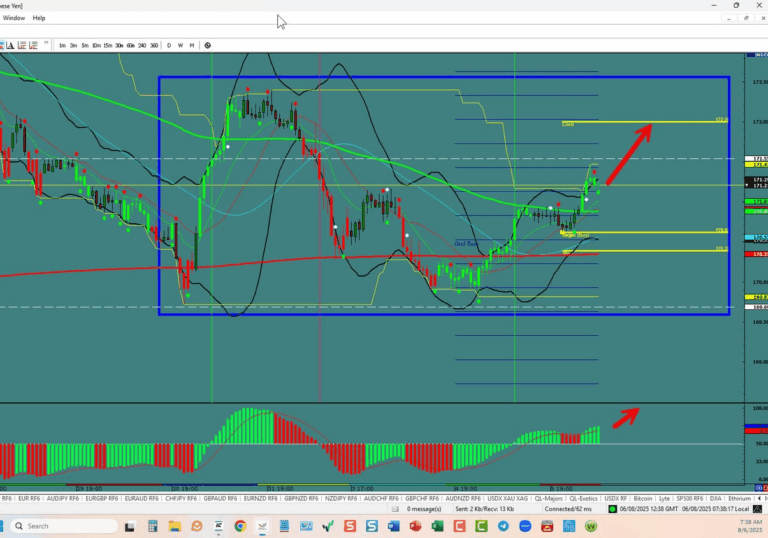Open Excel from the taskbar
Image resolution: width=768 pixels, height=538 pixels.
(x=437, y=526)
